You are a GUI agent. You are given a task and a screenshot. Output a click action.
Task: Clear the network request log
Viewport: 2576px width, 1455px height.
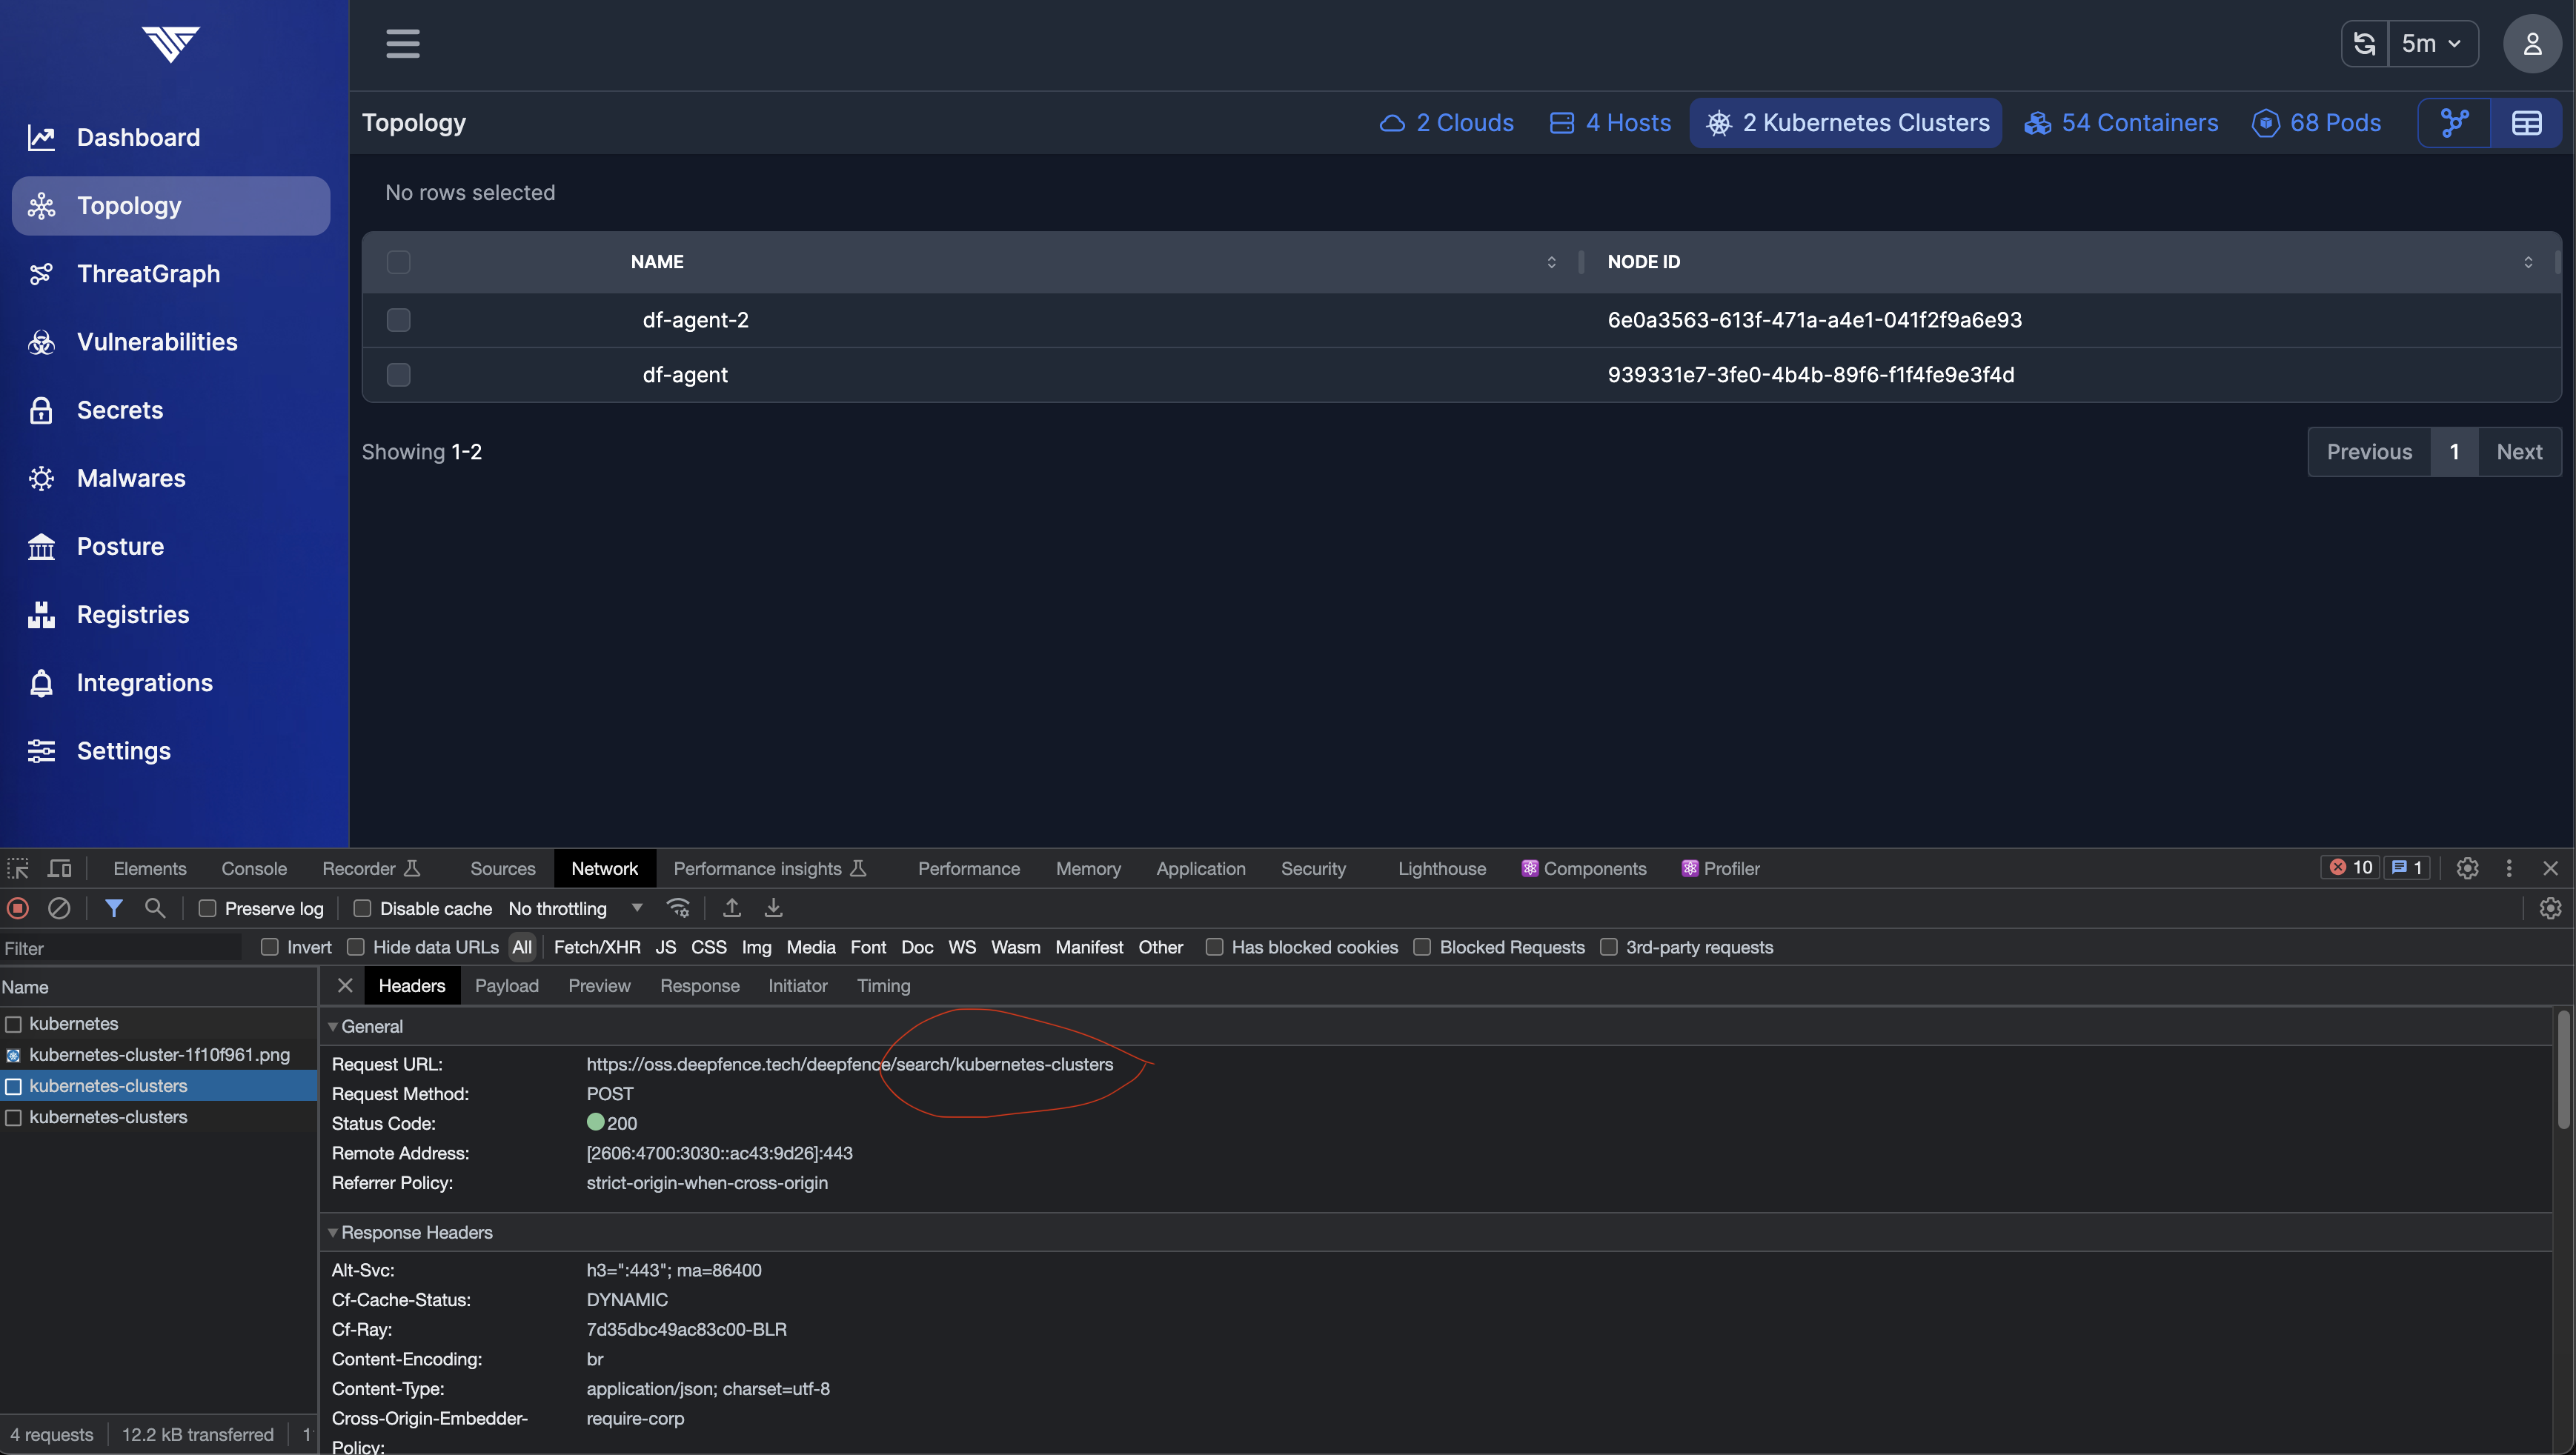60,908
